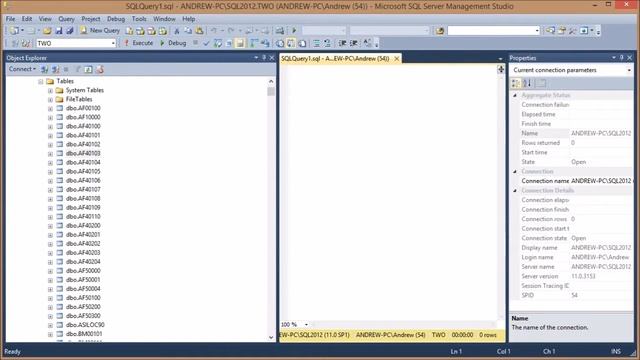Open the Debug menu
Image resolution: width=640 pixels, height=360 pixels.
point(116,19)
